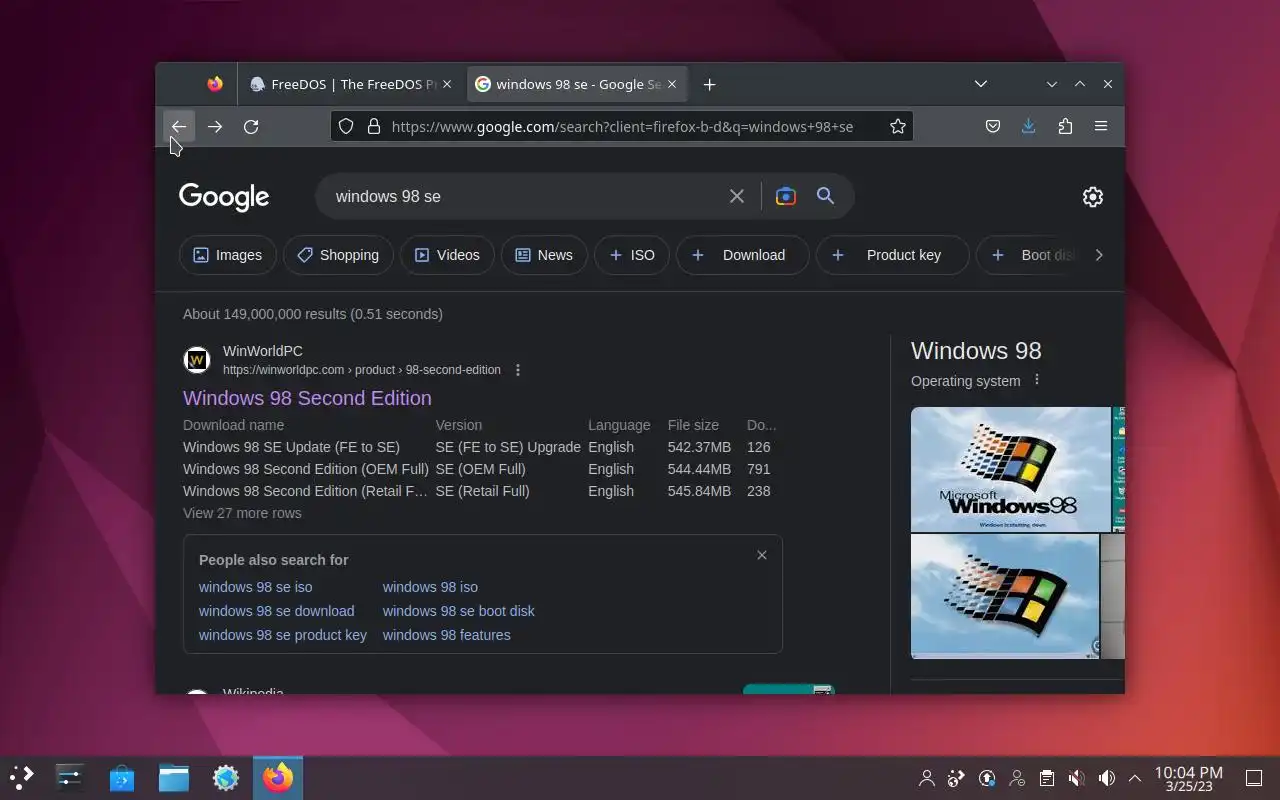
Task: Open Firefox extensions puzzle icon
Action: tap(1065, 127)
